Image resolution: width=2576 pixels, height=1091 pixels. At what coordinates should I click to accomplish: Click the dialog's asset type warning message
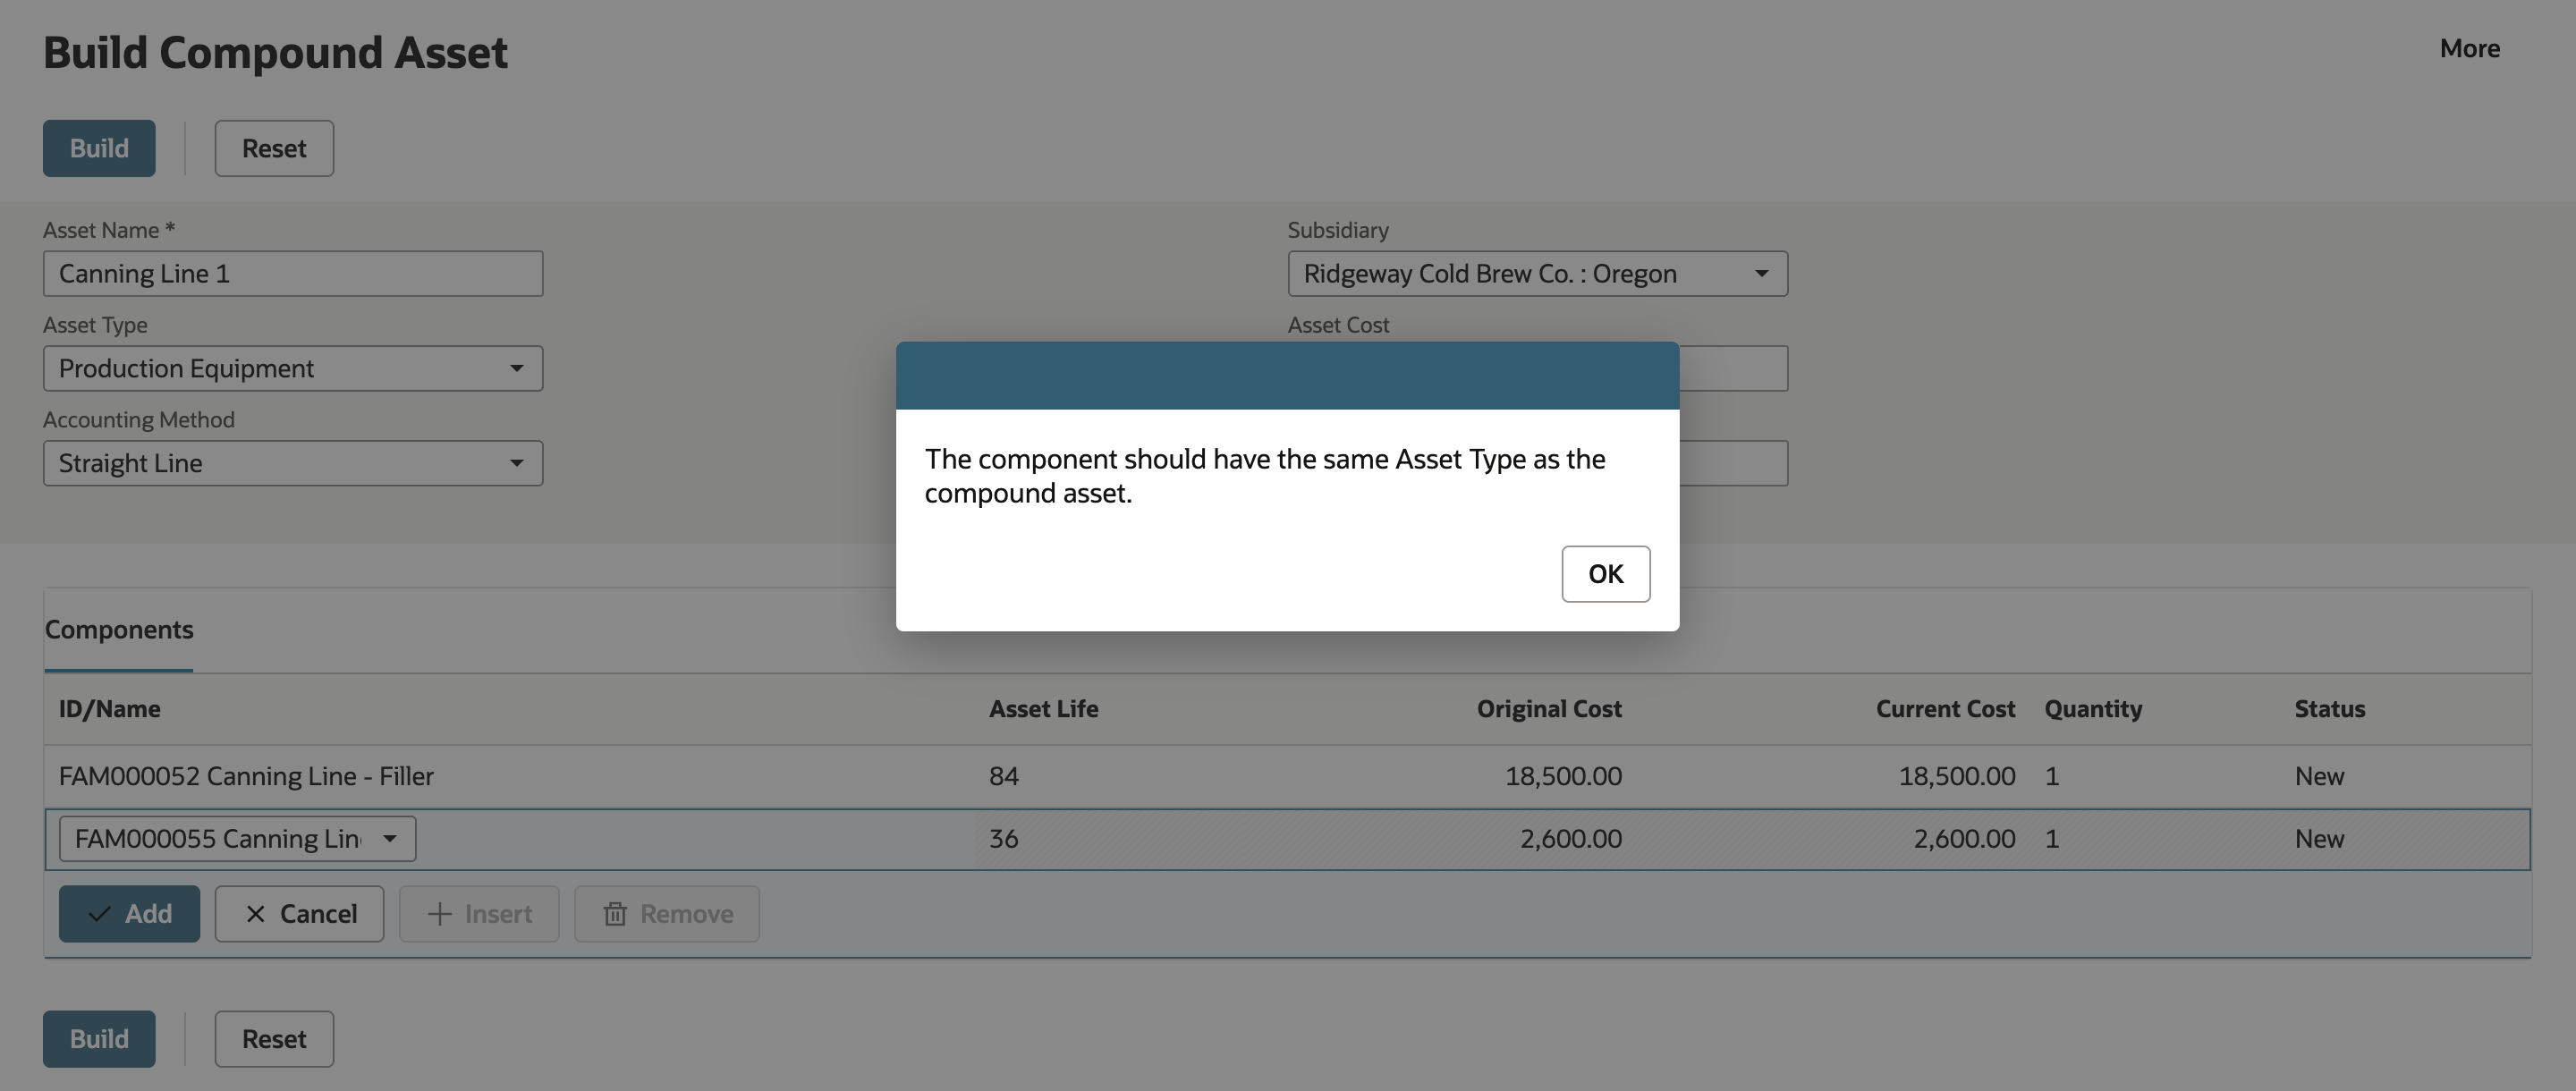click(x=1264, y=475)
